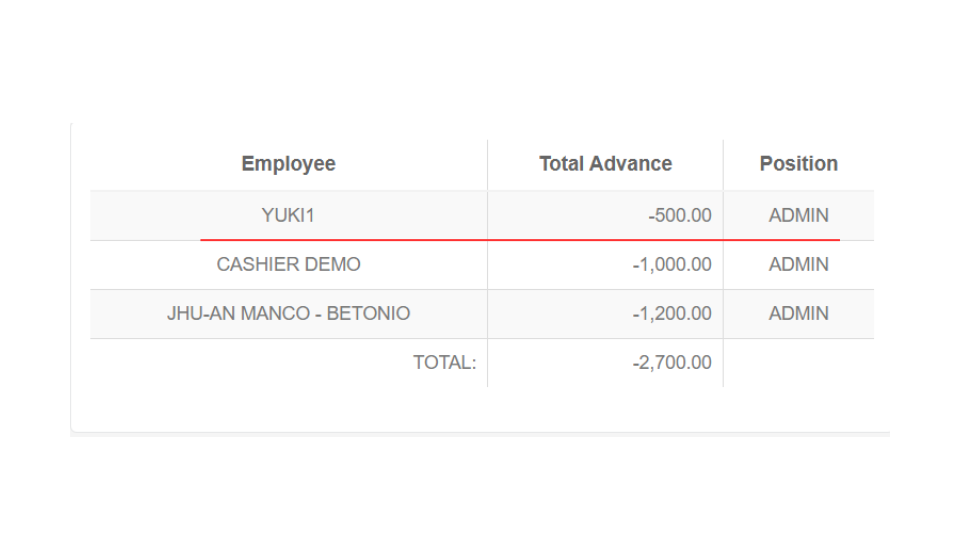Select the JHU-AN MANCO - BETONIO employee cell
Screen dimensions: 960x540
click(x=288, y=314)
